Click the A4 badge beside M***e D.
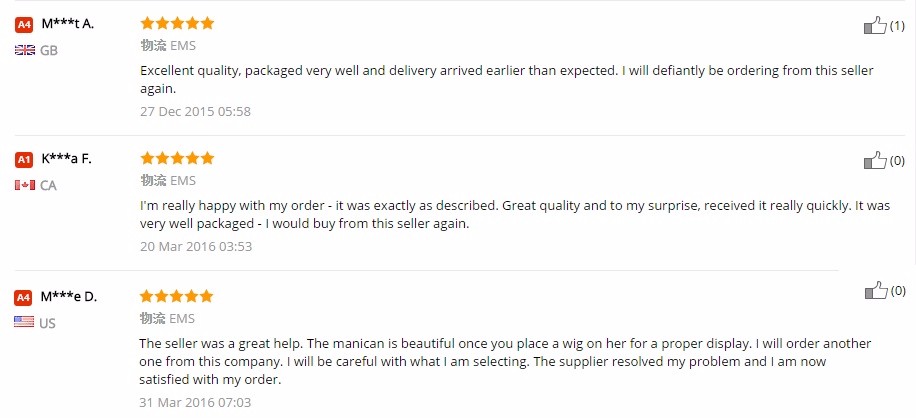 point(25,297)
